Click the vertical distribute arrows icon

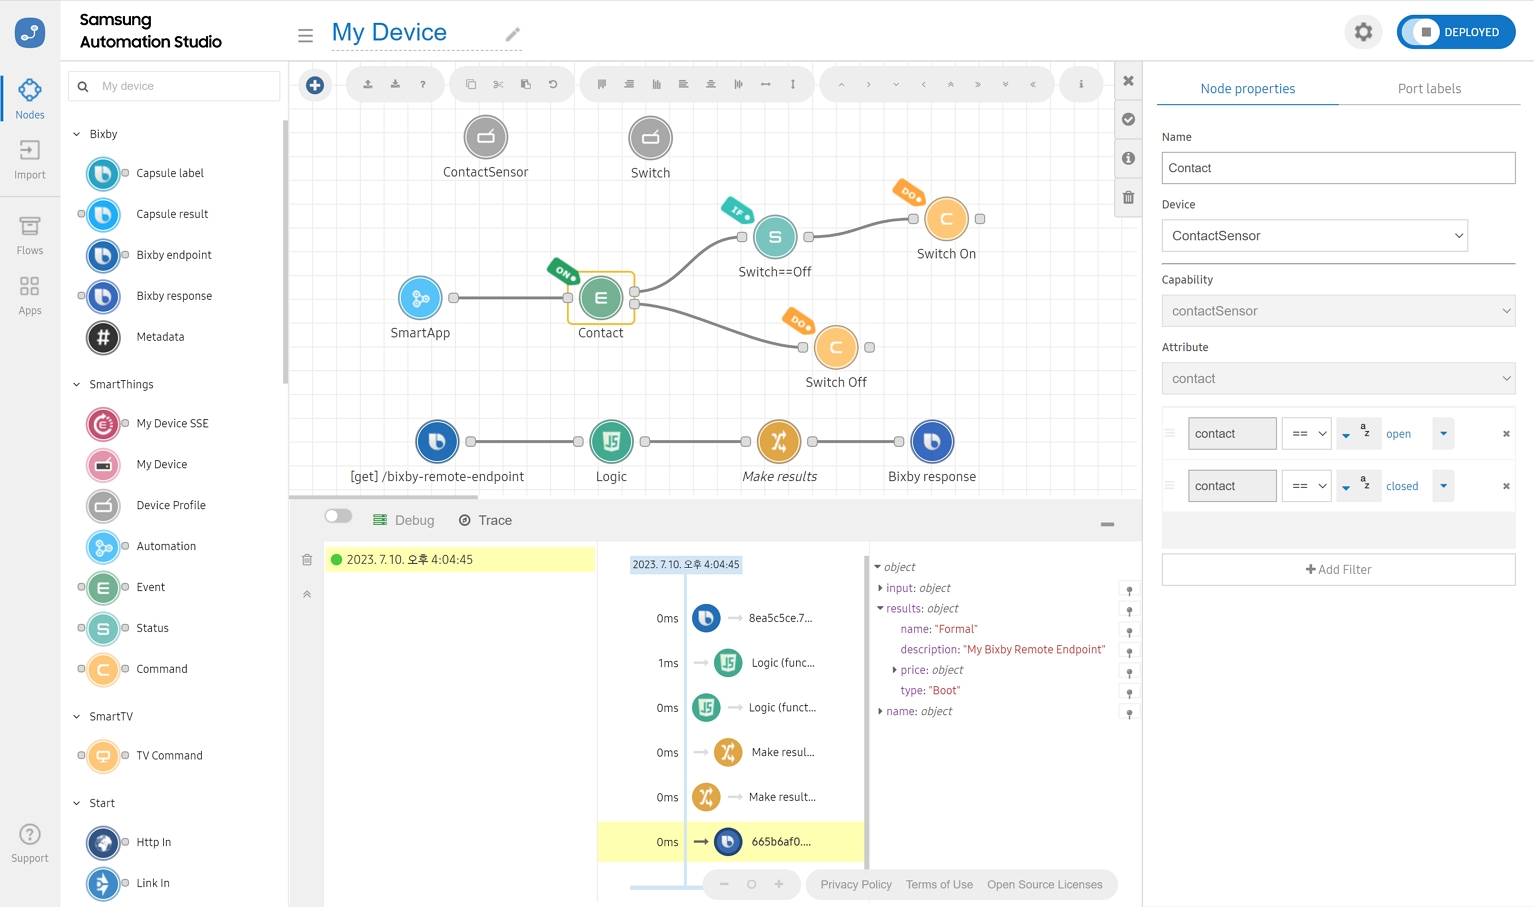pyautogui.click(x=793, y=84)
